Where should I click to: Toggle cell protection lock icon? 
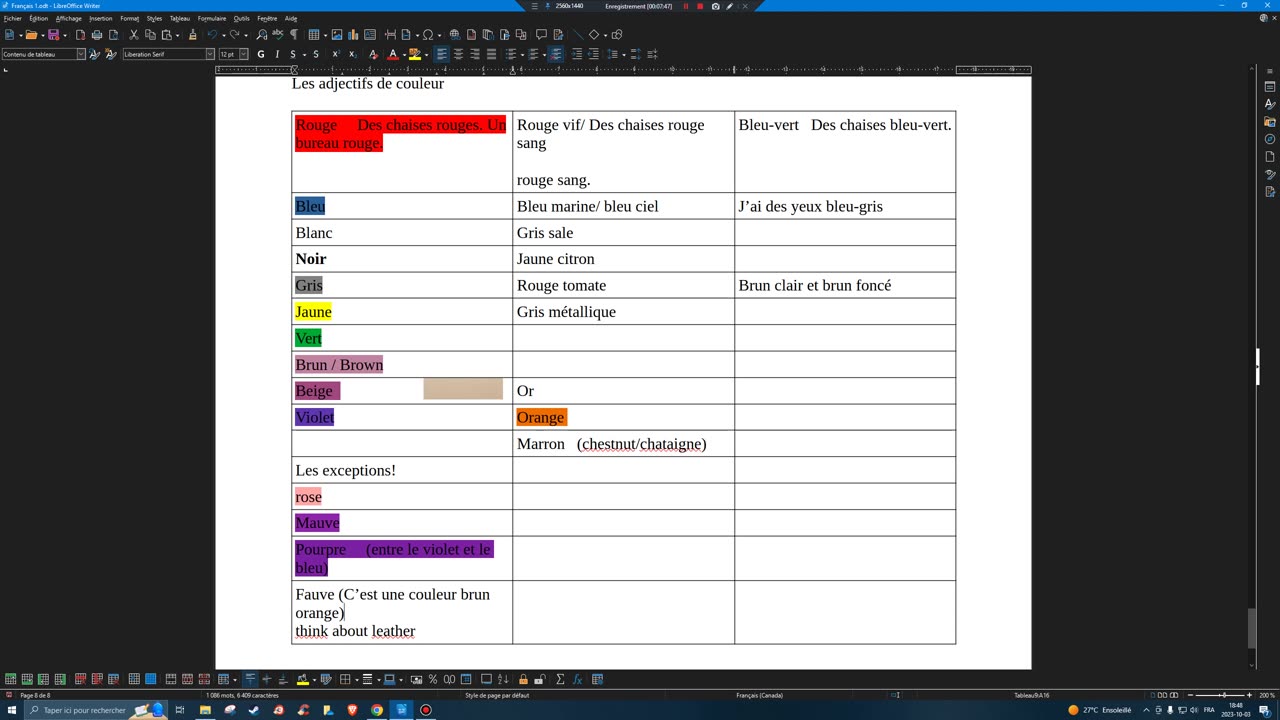point(523,679)
